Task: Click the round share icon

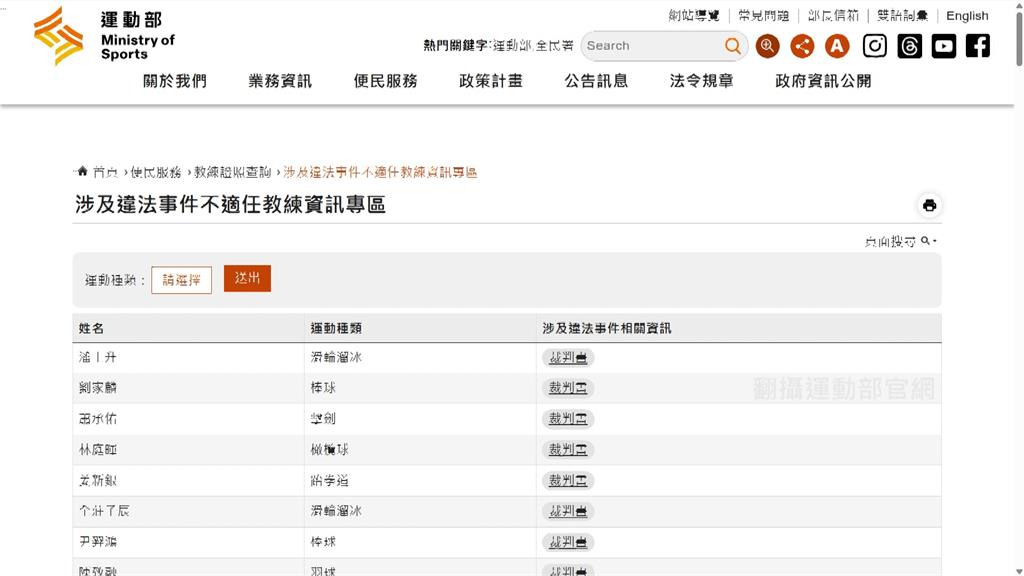Action: (x=802, y=46)
